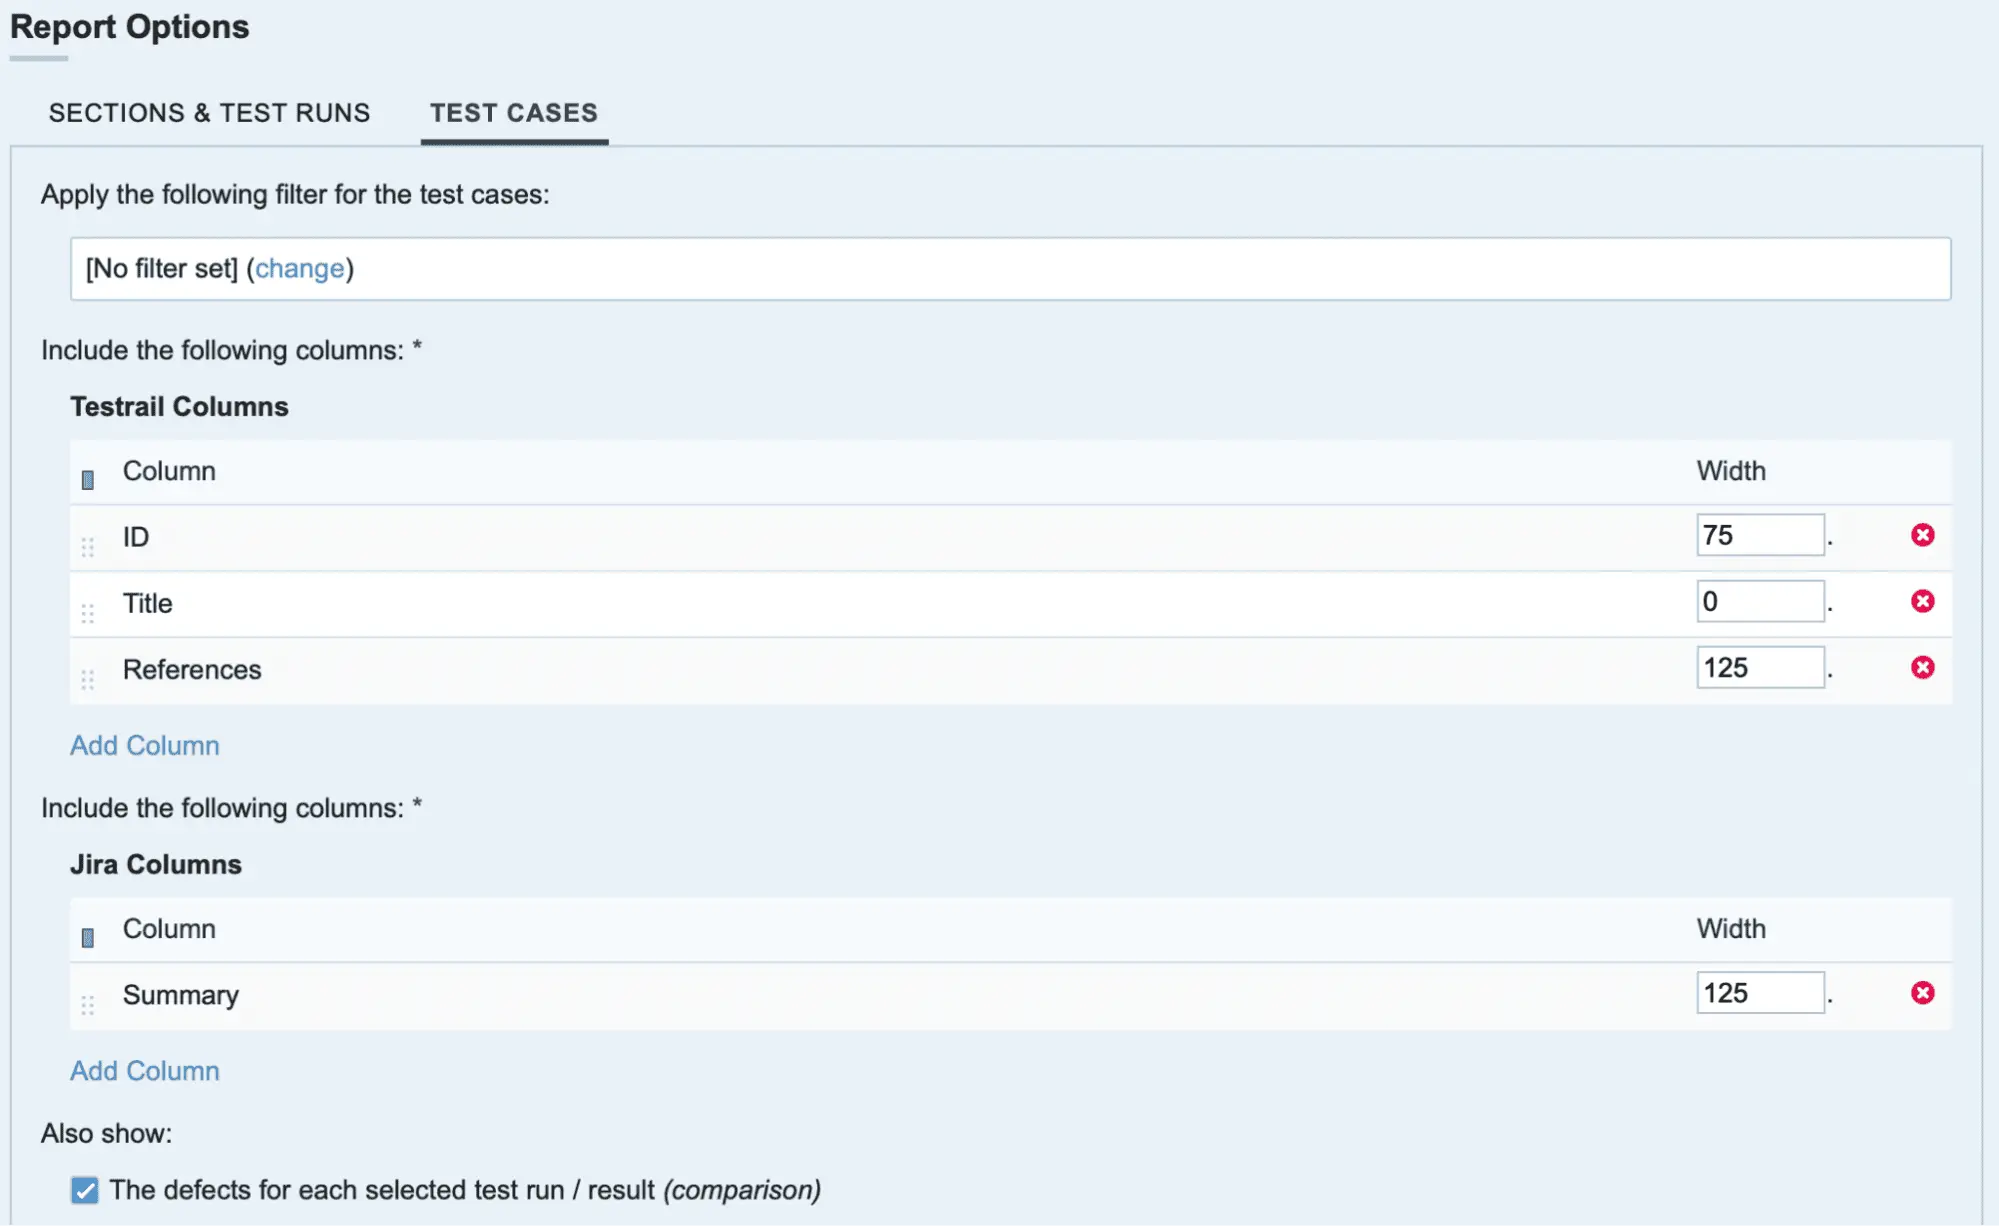1999x1226 pixels.
Task: Click the No filter set box
Action: 1010,268
